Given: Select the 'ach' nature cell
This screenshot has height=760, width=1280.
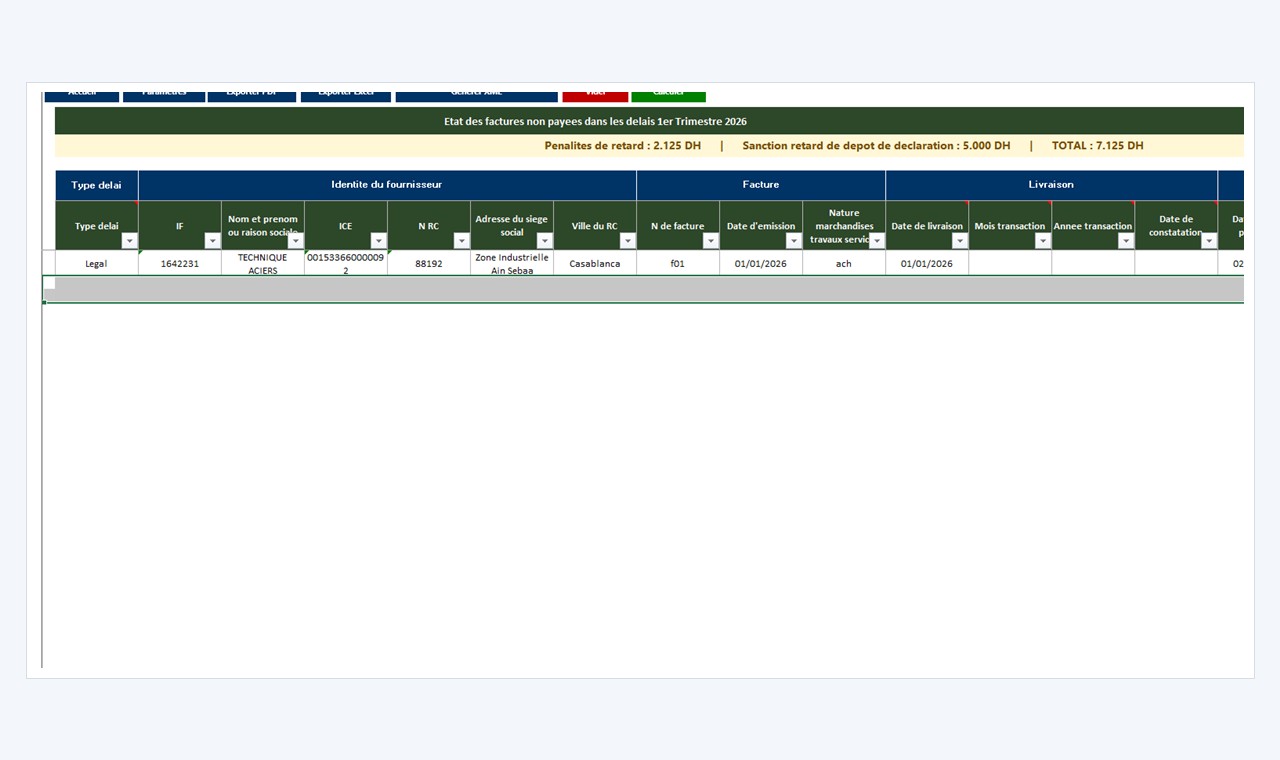Looking at the screenshot, I should click(844, 264).
